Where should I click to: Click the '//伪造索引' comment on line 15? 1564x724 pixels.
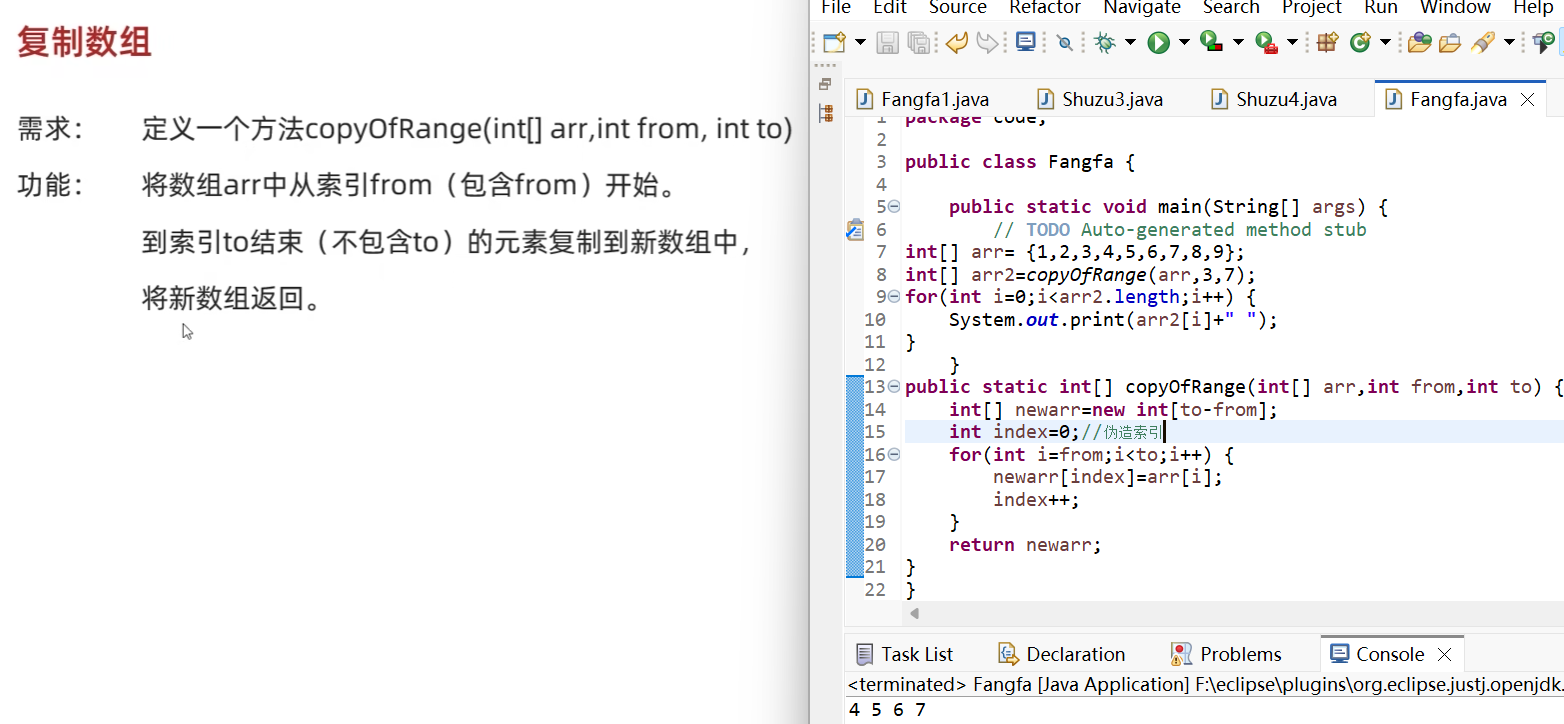1122,432
